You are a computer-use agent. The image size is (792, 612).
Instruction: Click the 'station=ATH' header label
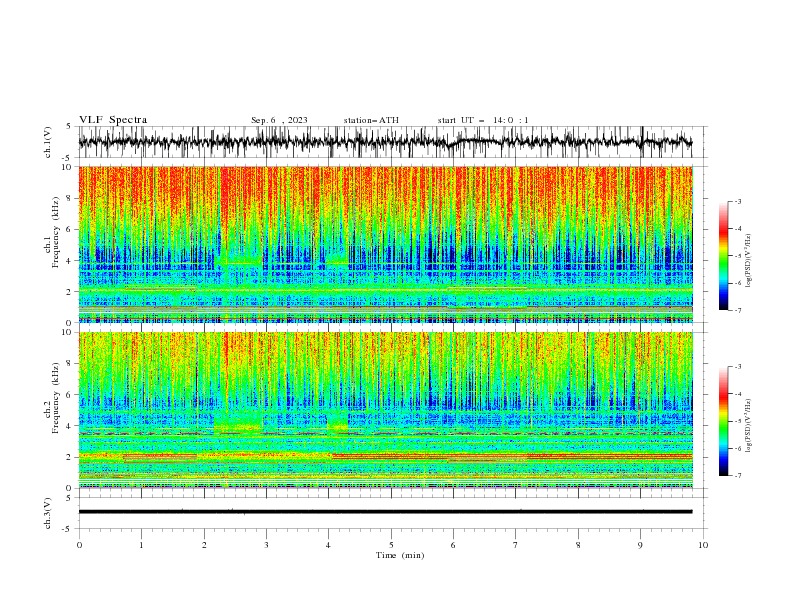pos(371,120)
